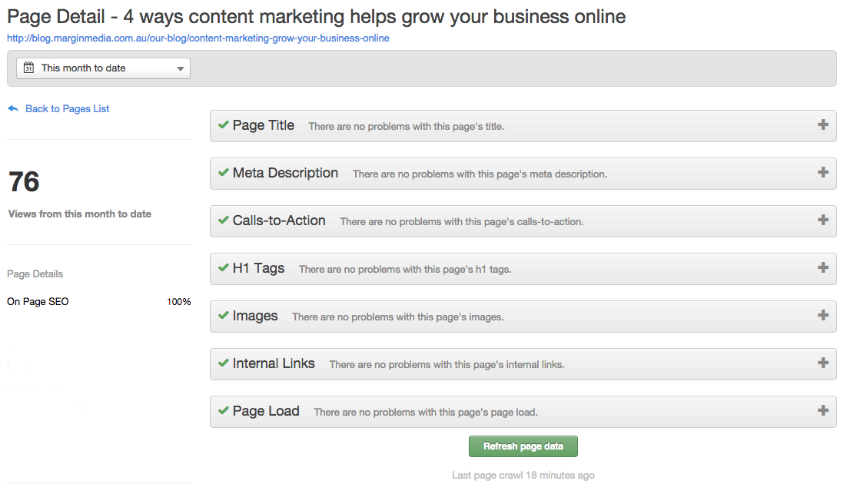Click the back arrow icon beside Pages List
Viewport: 850px width, 494px height.
[13, 108]
